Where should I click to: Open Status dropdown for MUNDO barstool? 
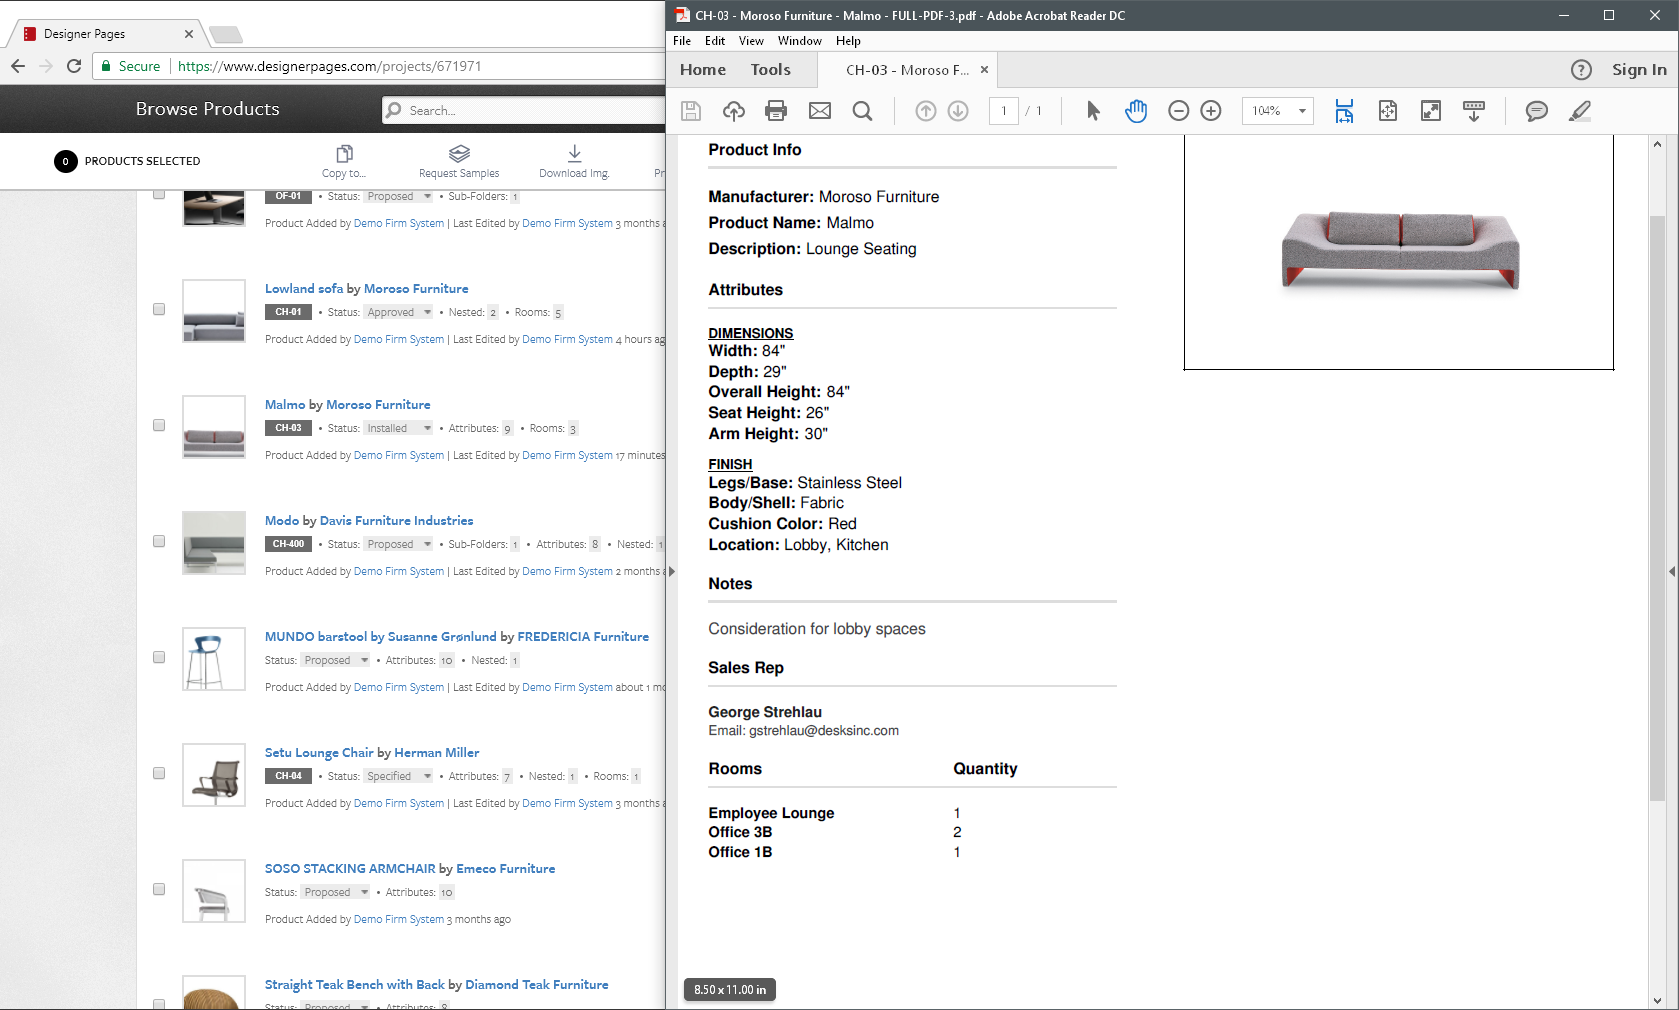(x=336, y=660)
